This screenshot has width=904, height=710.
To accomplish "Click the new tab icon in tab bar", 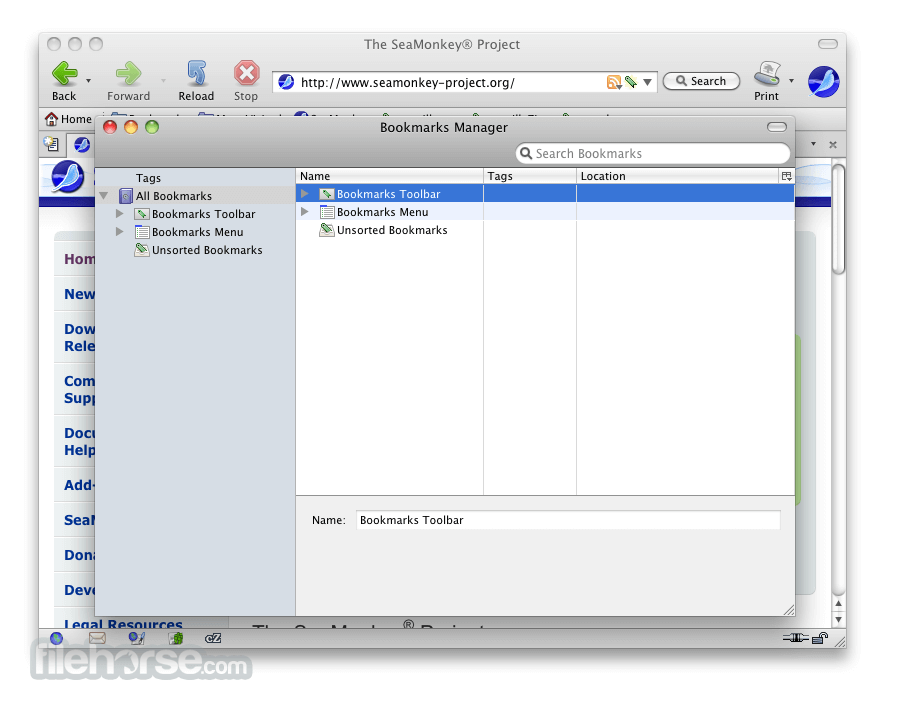I will click(51, 143).
